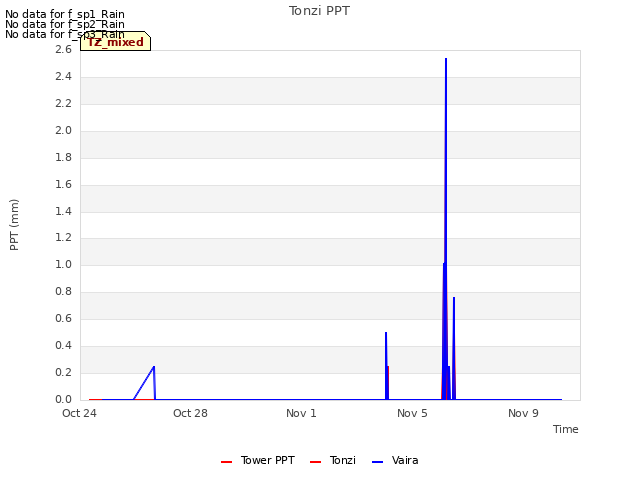Toggle the Tonzi legend series

(333, 460)
